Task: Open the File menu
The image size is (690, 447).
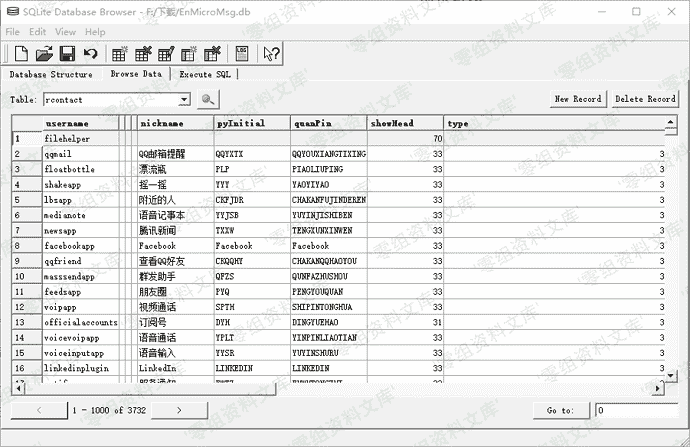Action: pos(13,32)
